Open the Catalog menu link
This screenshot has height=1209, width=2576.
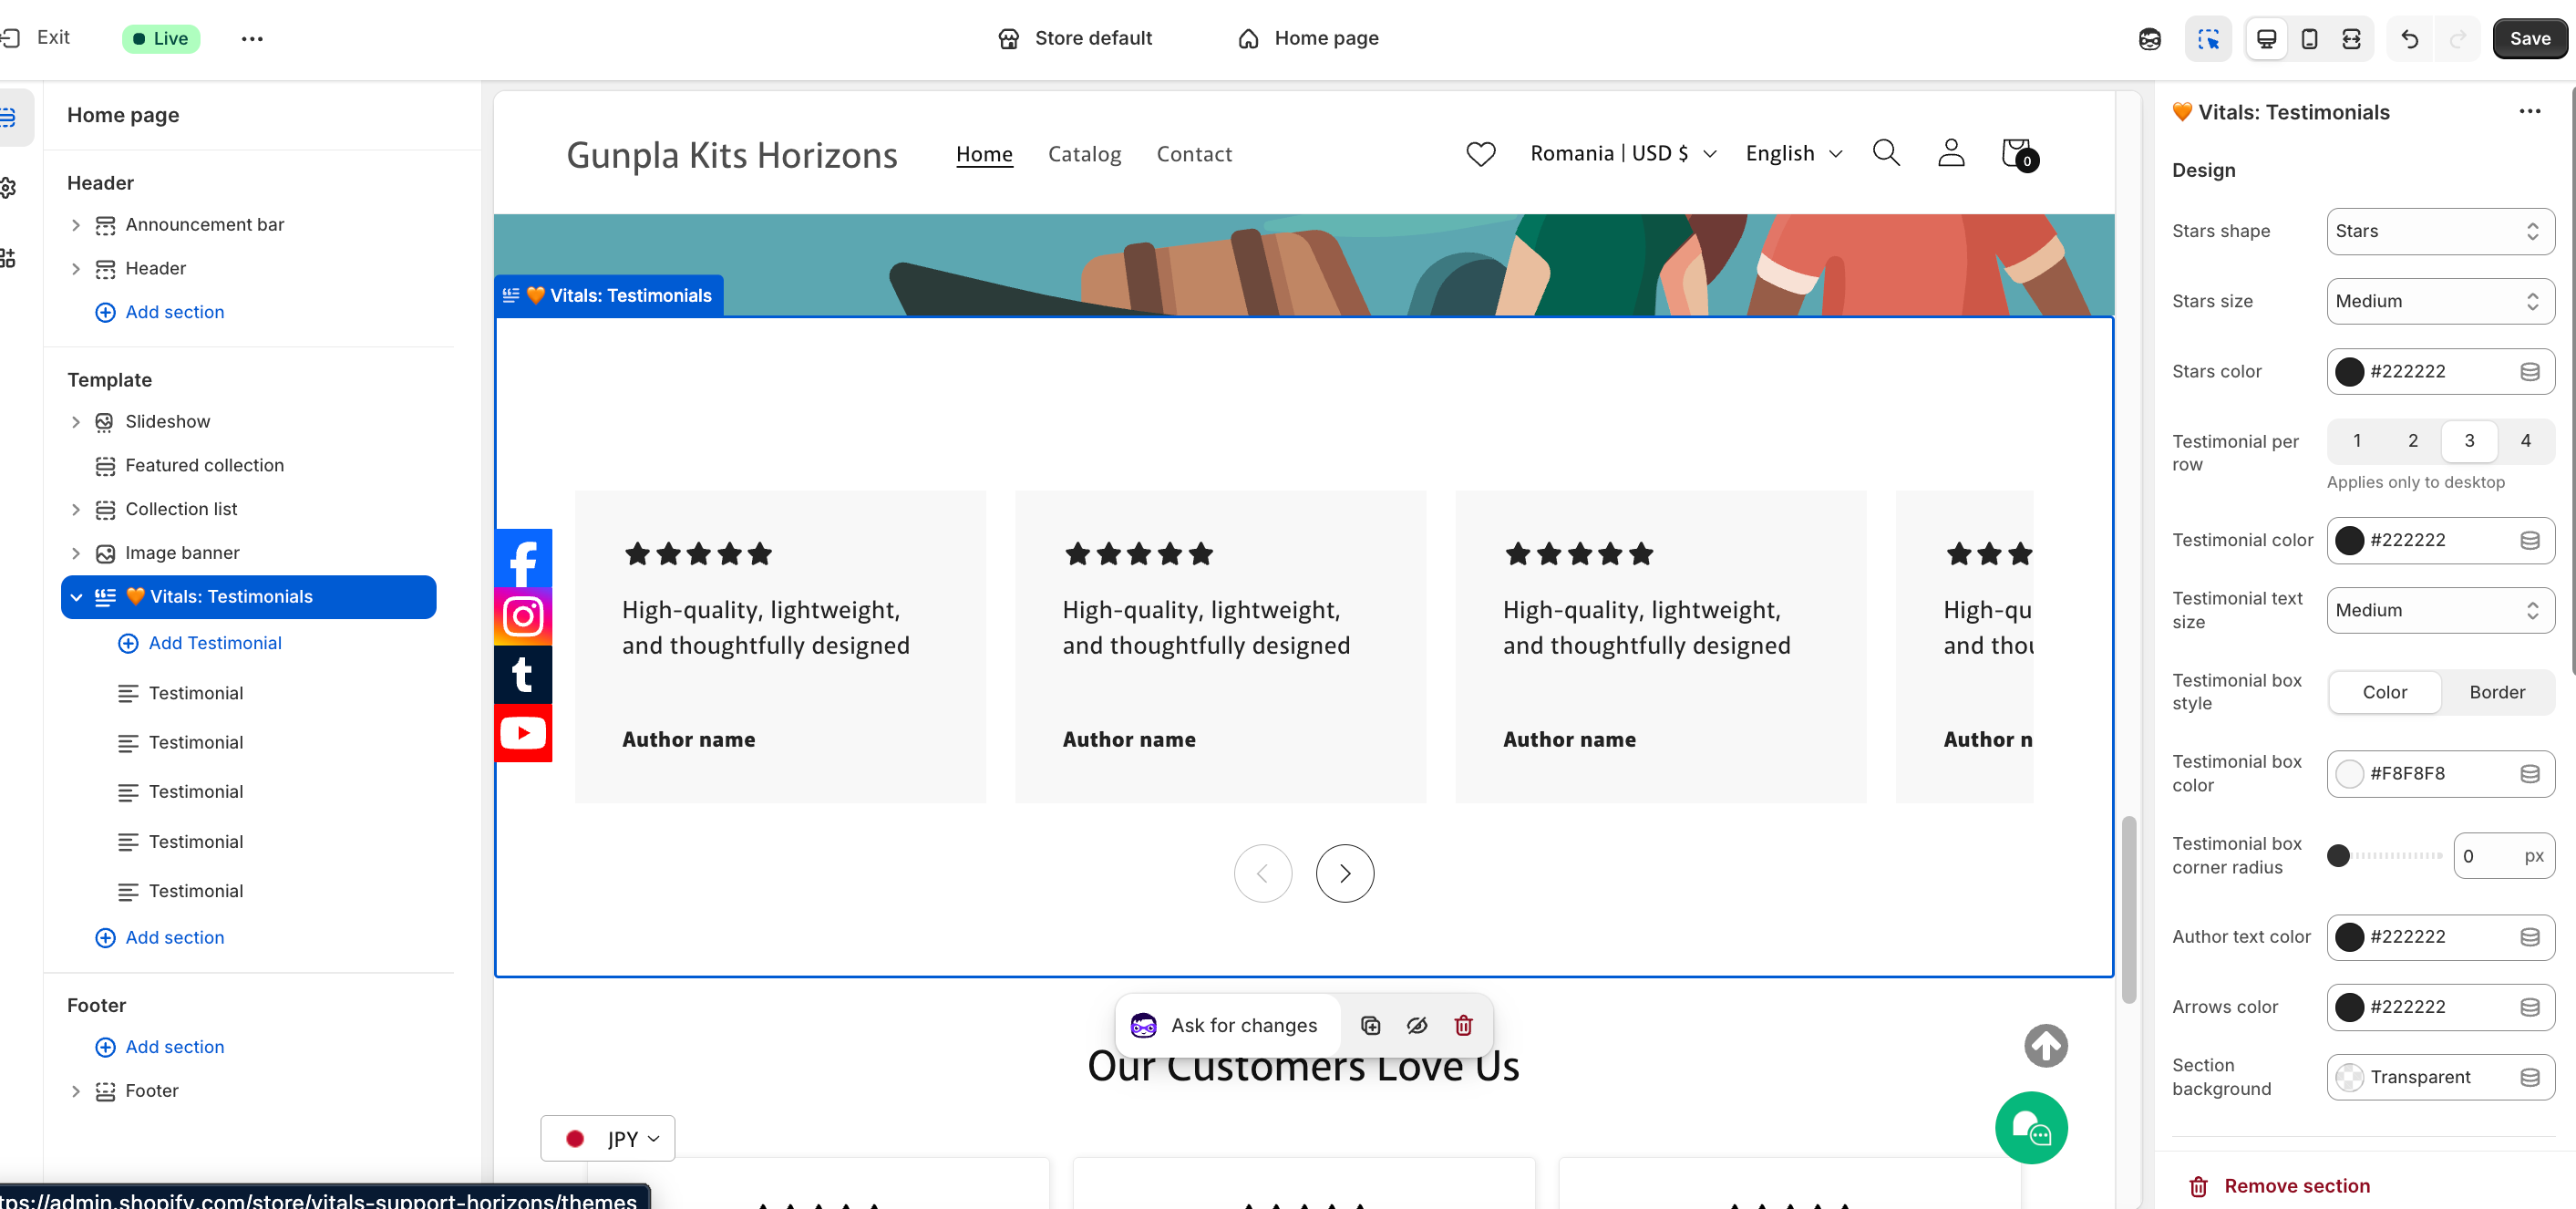point(1084,154)
